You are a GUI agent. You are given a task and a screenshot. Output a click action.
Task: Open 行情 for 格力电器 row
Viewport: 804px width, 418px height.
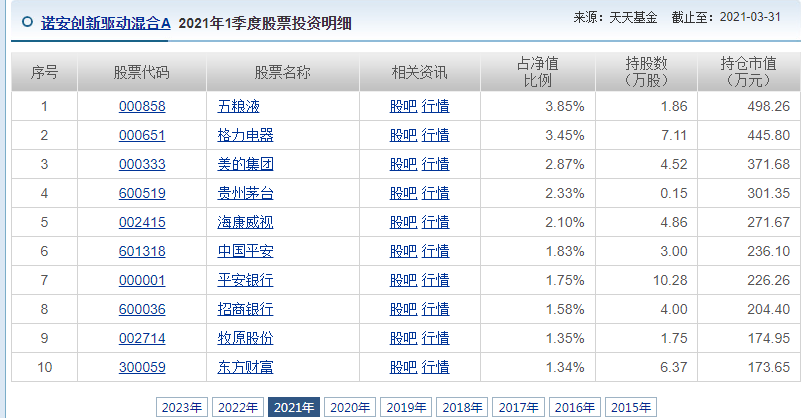435,135
